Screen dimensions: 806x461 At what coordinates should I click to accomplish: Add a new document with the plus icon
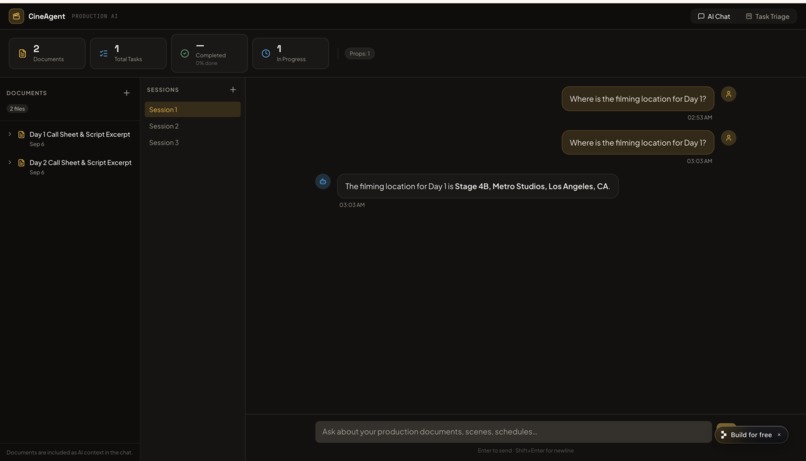[126, 93]
